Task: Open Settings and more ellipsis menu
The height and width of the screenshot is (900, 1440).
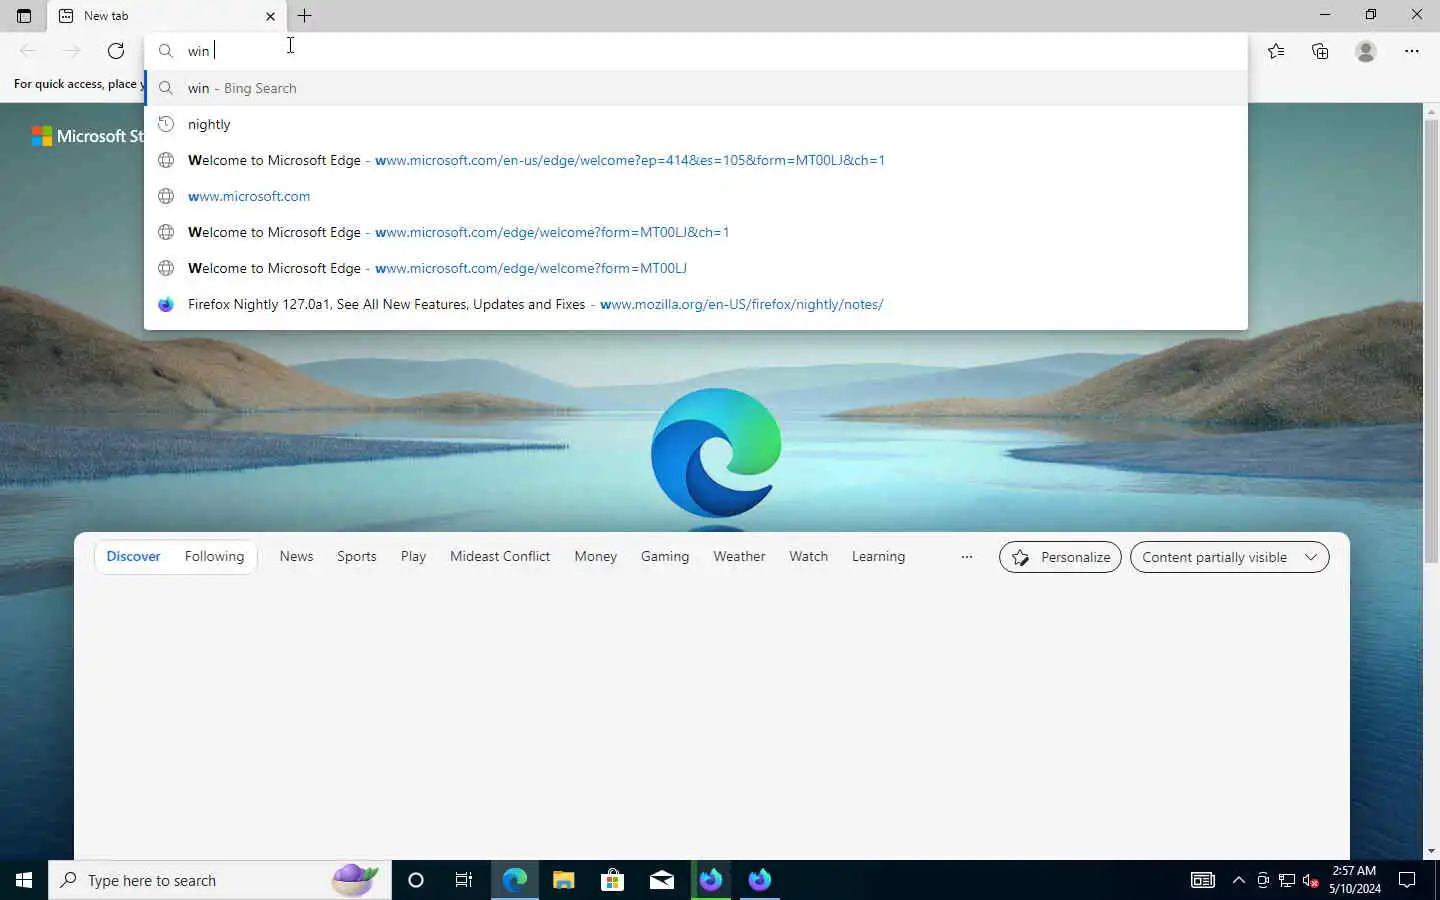Action: coord(1412,51)
